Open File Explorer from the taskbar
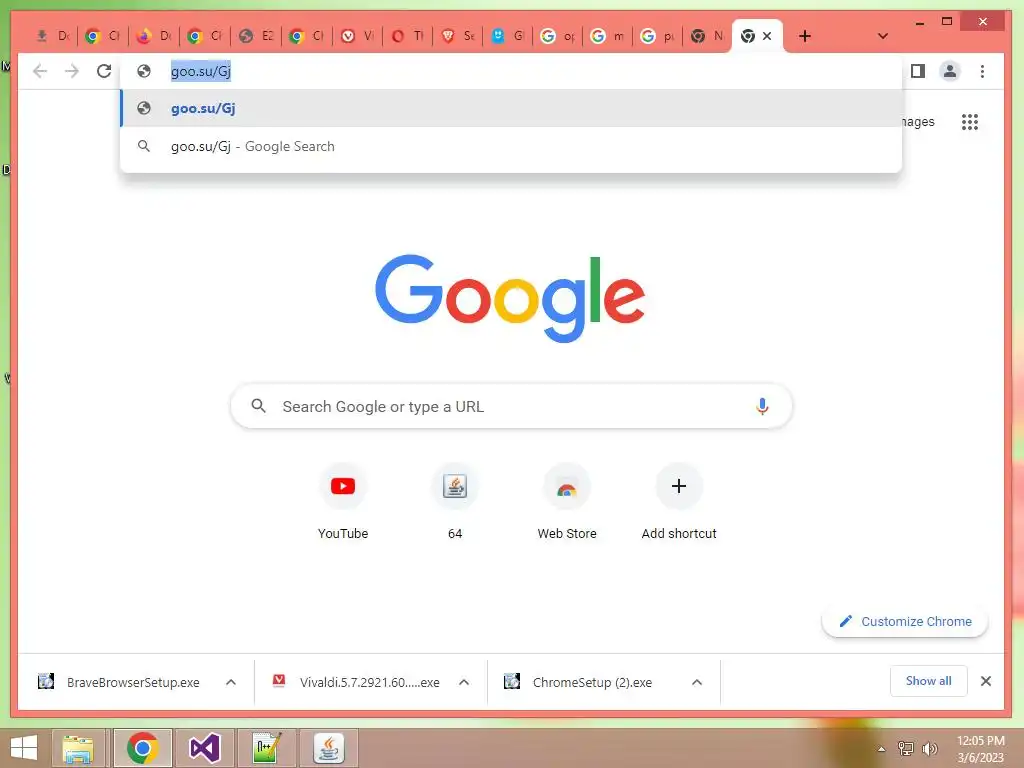Screen dimensions: 1024x768 (x=78, y=748)
